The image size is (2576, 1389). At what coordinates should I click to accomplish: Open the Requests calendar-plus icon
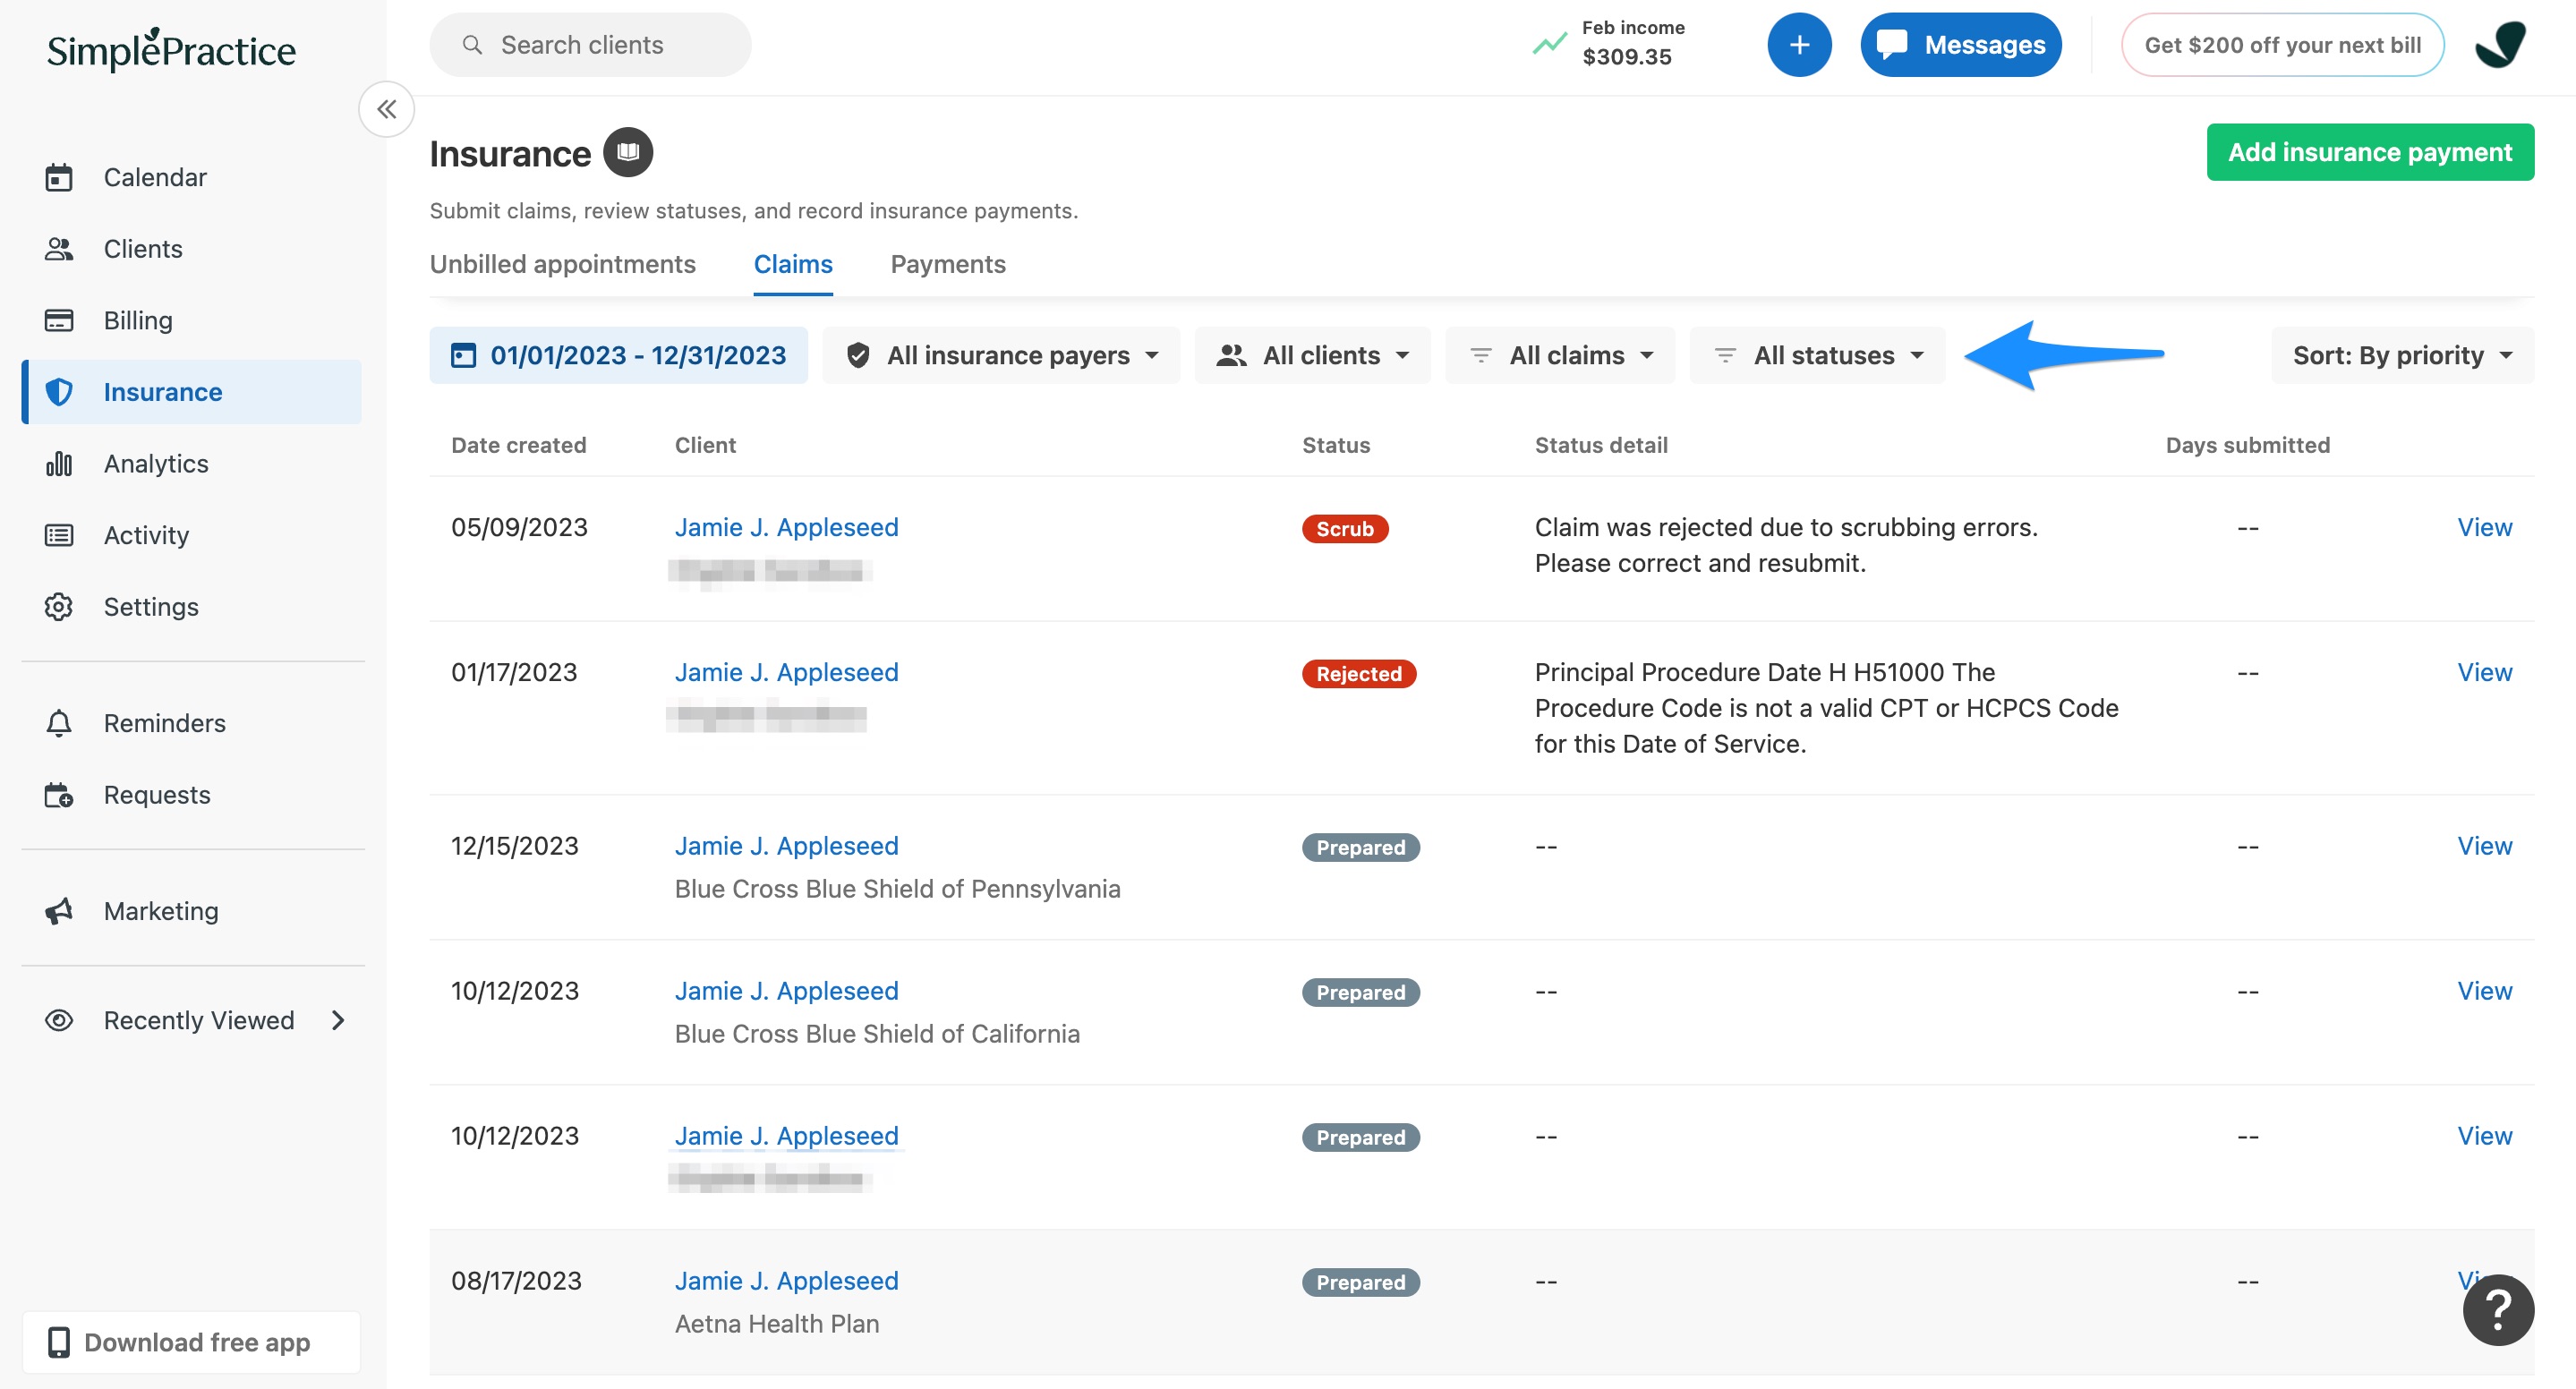tap(59, 795)
